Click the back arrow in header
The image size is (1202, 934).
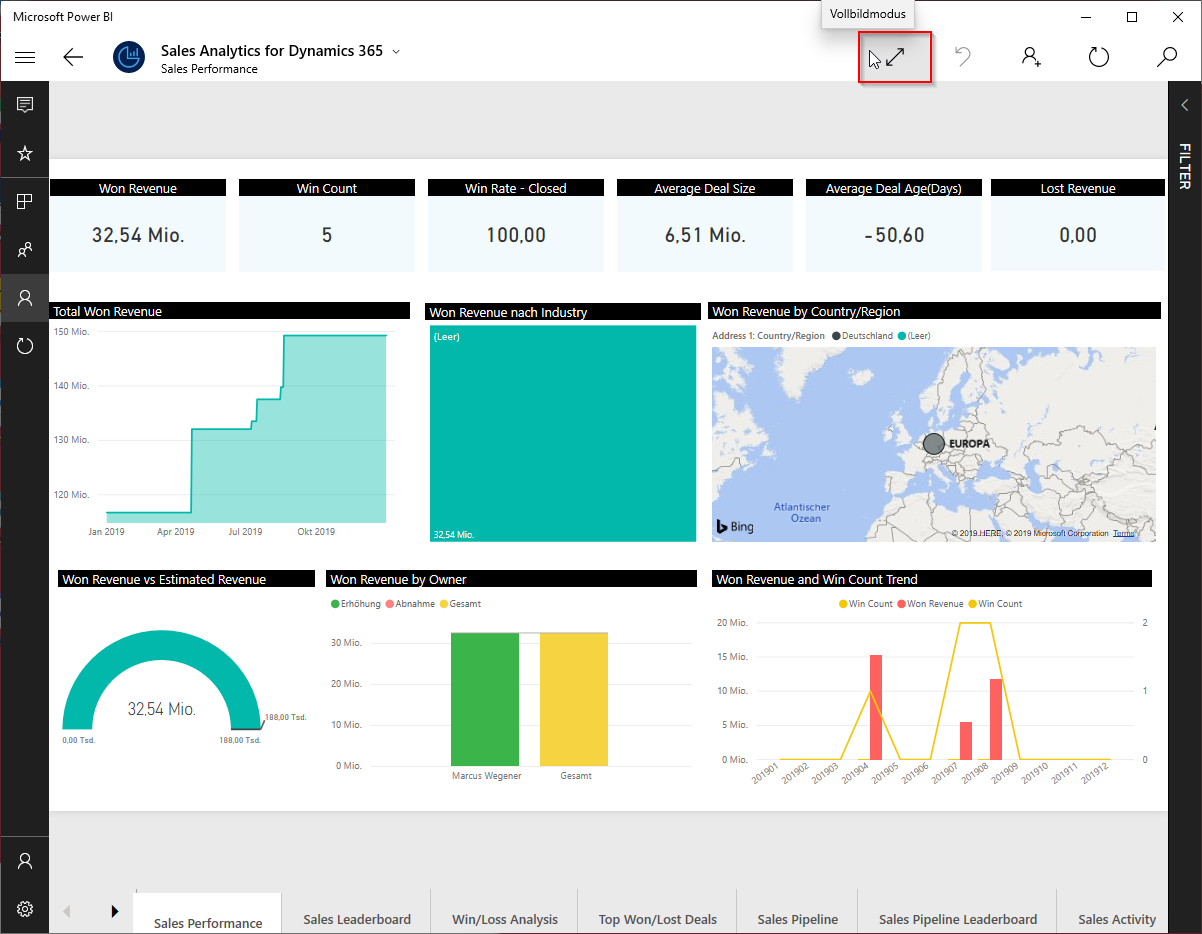pyautogui.click(x=73, y=57)
